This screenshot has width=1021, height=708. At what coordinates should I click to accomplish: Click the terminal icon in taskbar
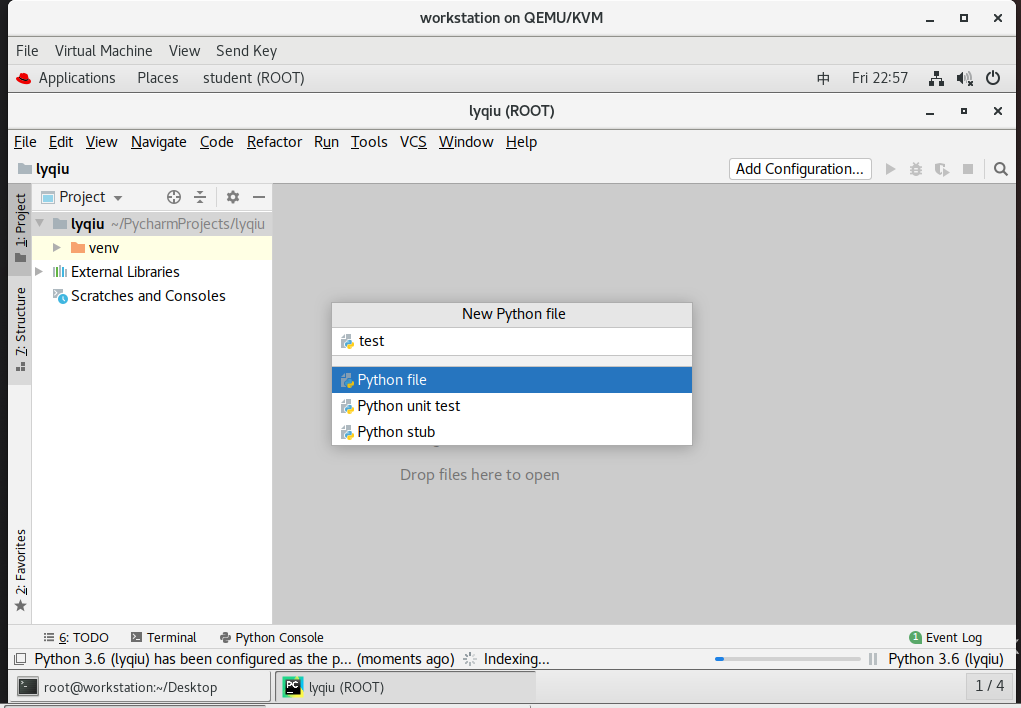[x=28, y=687]
